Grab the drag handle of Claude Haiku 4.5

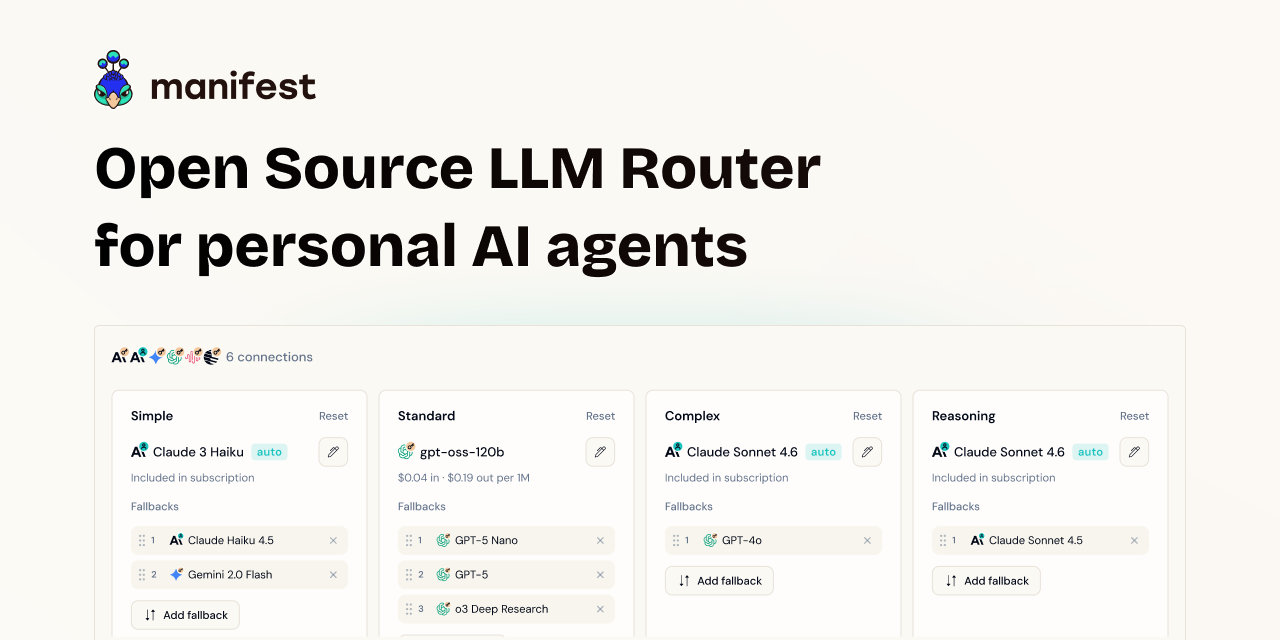click(x=141, y=541)
